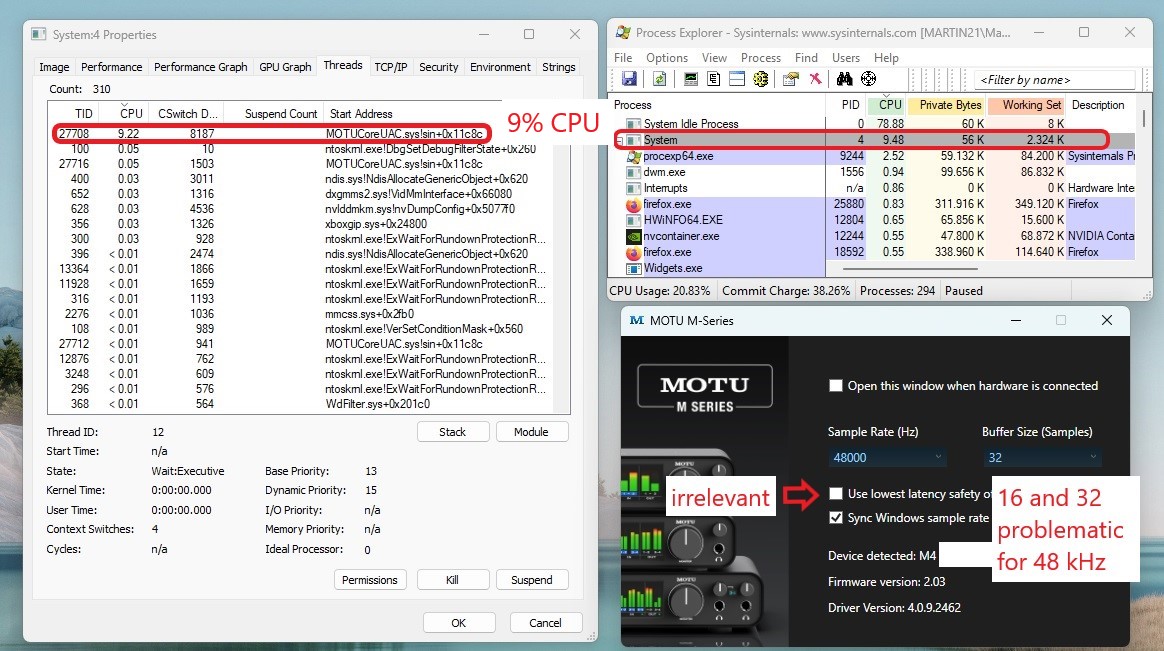Sort processes by CPU column header

886,105
